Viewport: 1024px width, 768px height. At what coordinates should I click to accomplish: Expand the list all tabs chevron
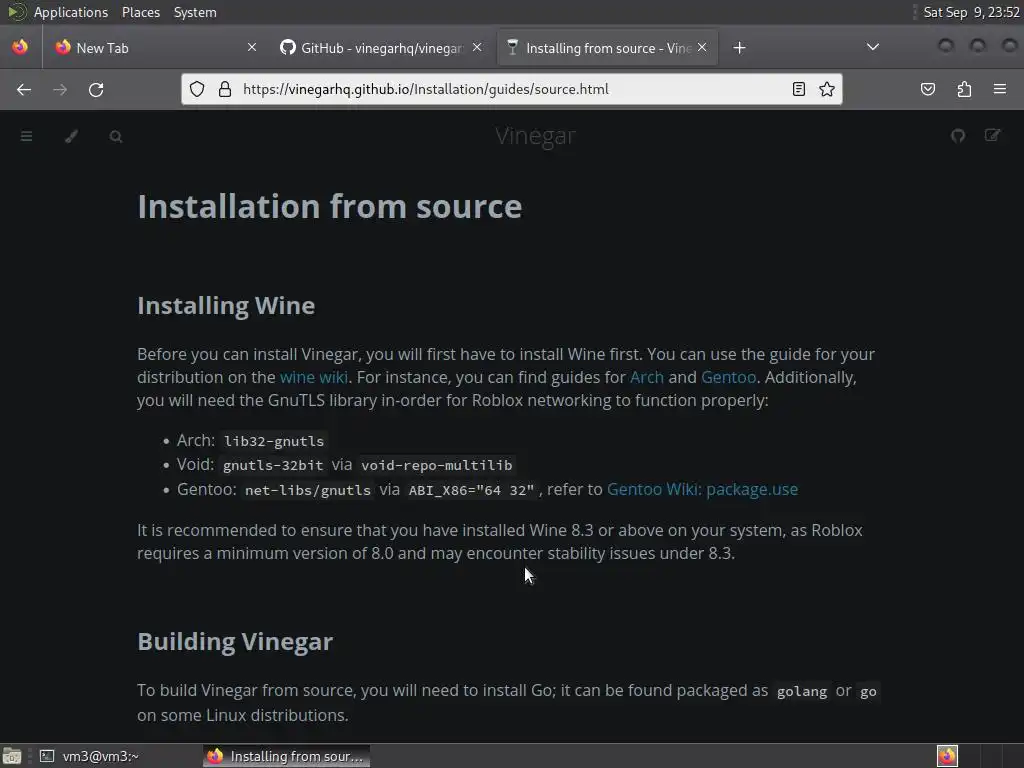[x=872, y=47]
